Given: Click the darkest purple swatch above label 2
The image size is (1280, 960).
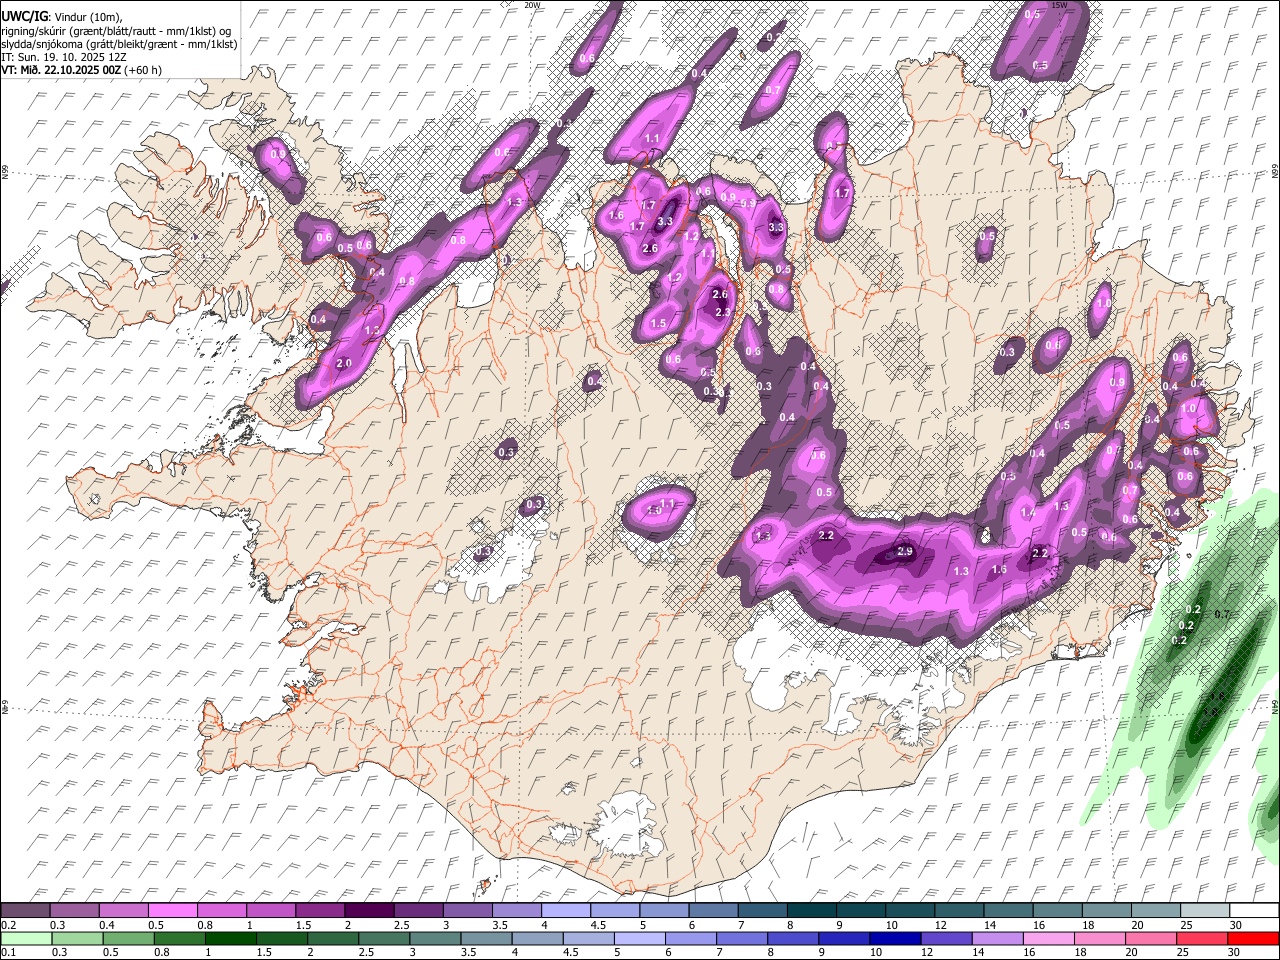Looking at the screenshot, I should pyautogui.click(x=369, y=910).
